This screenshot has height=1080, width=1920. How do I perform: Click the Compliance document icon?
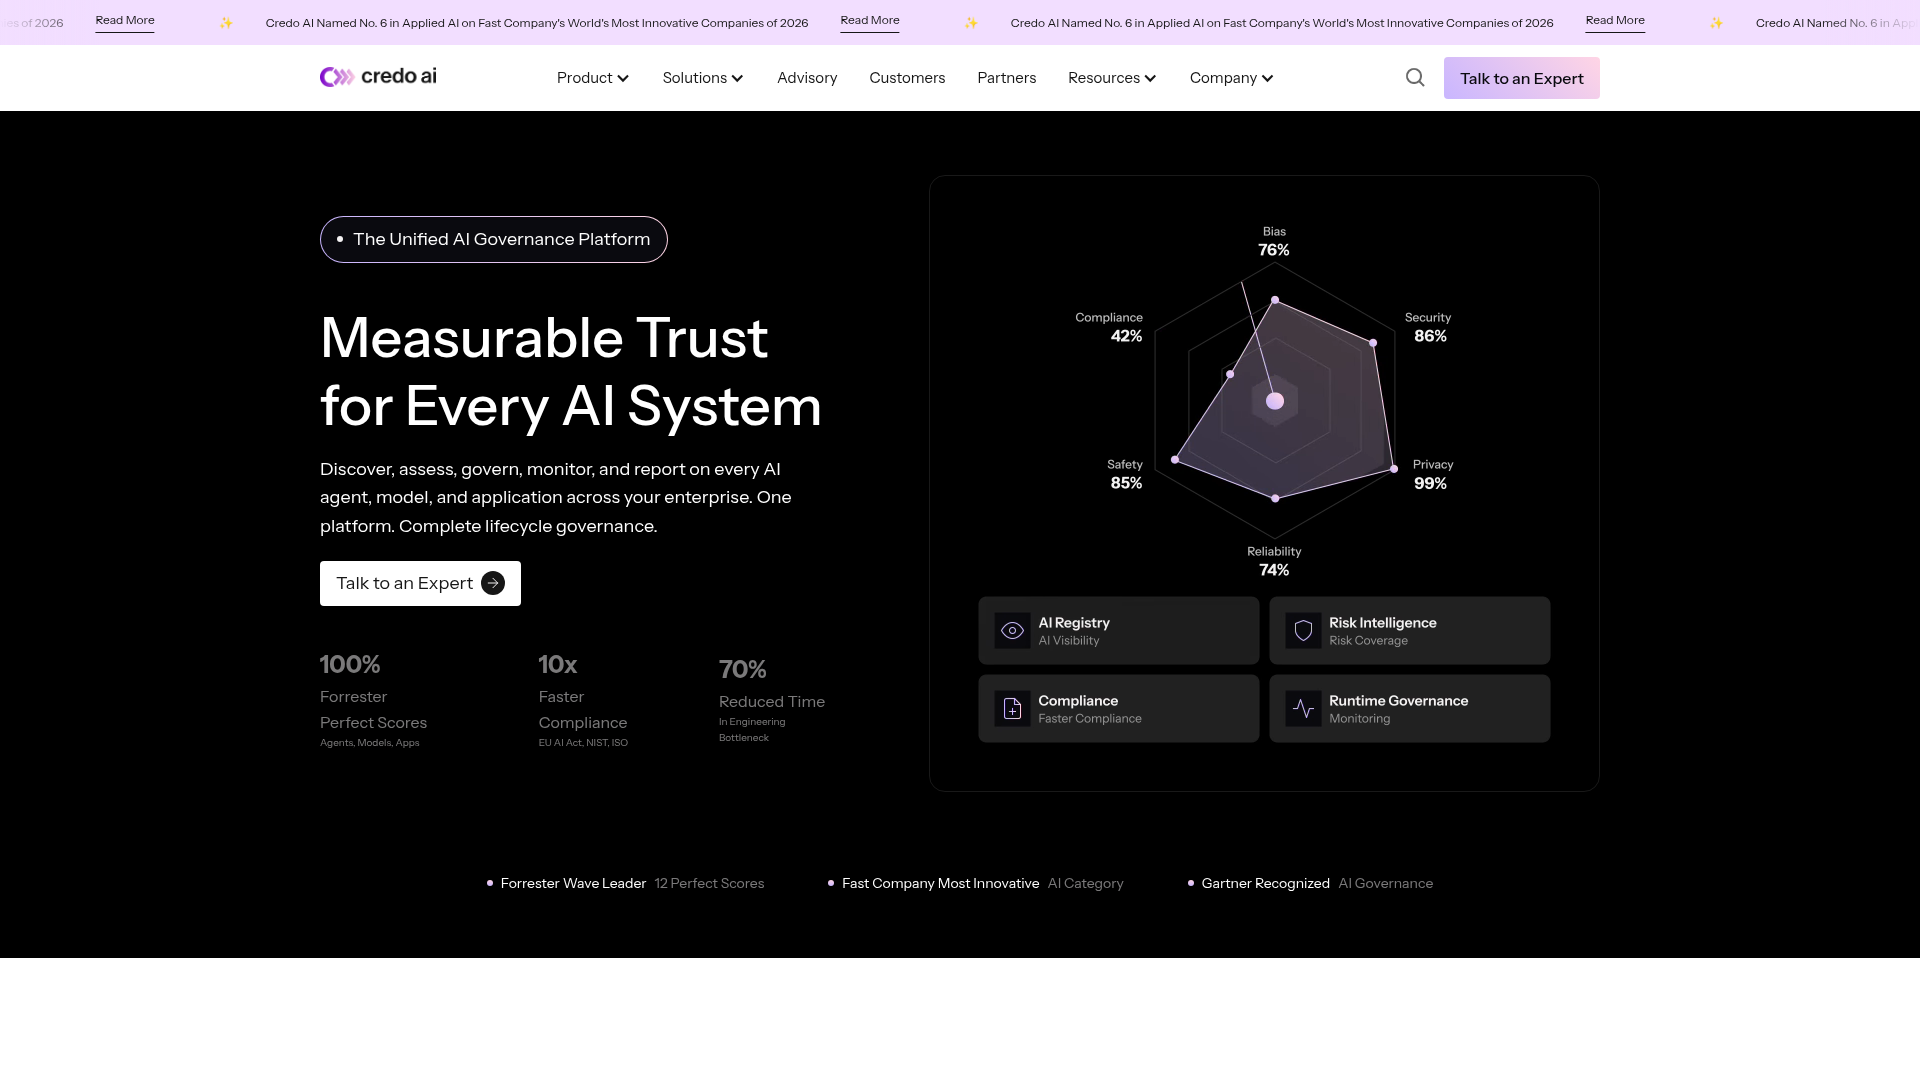[1012, 709]
